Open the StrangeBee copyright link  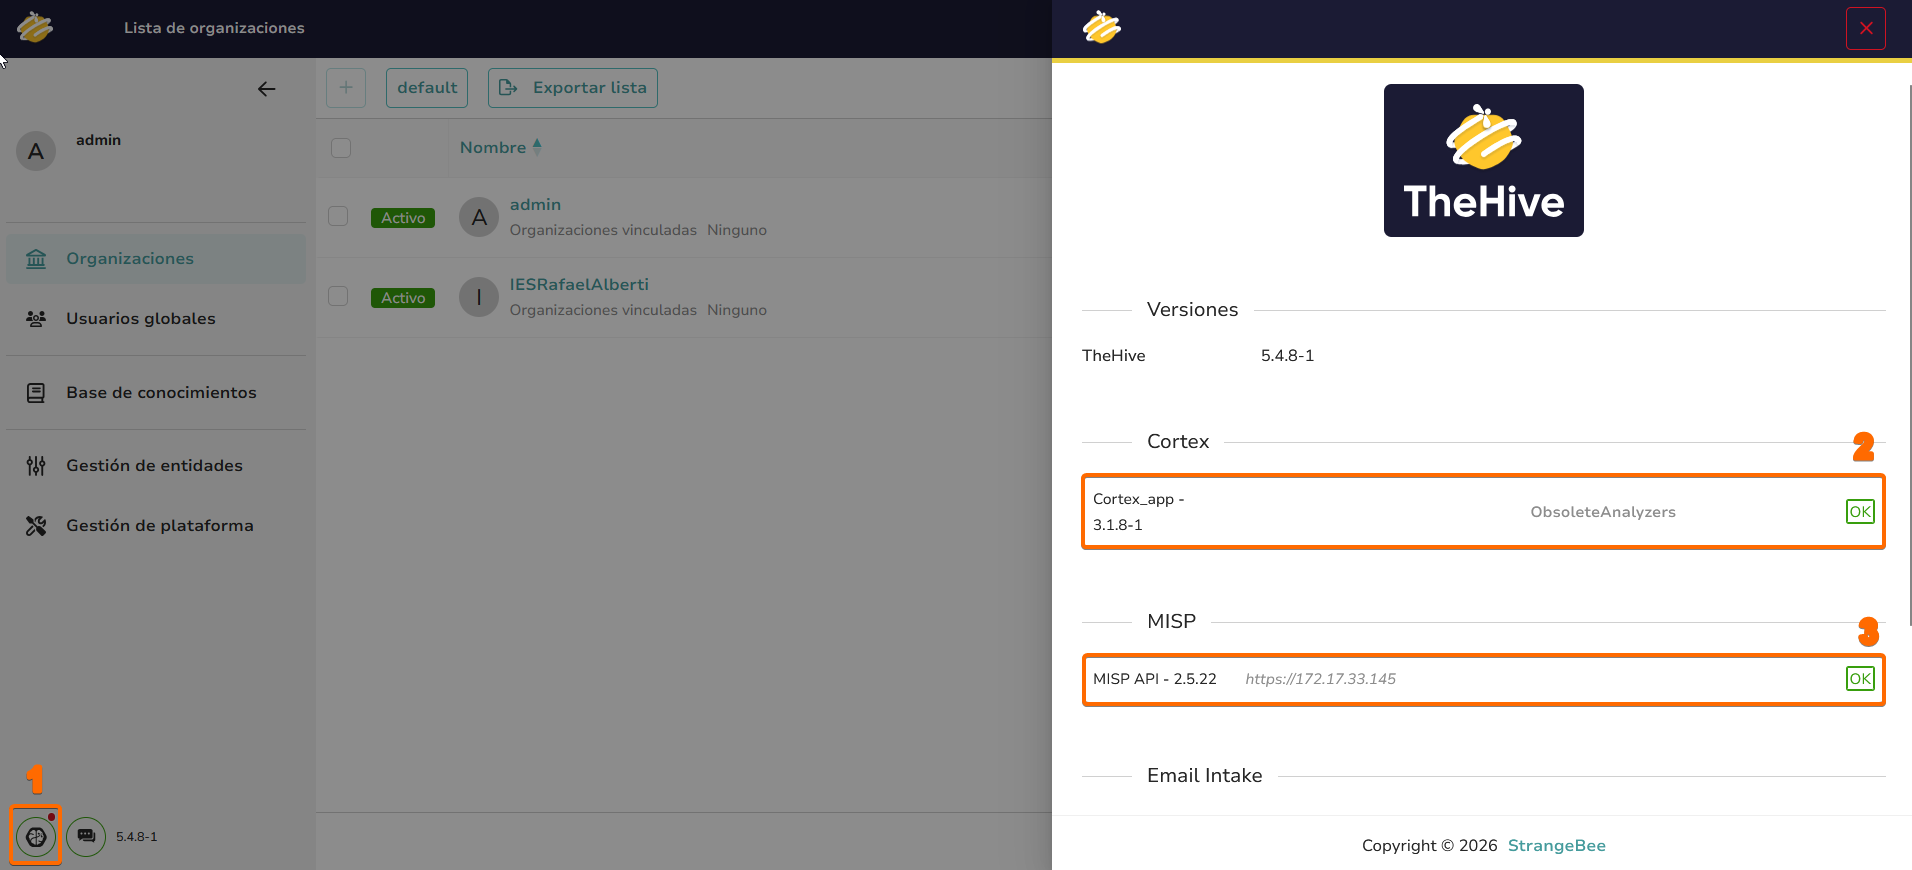click(1557, 846)
